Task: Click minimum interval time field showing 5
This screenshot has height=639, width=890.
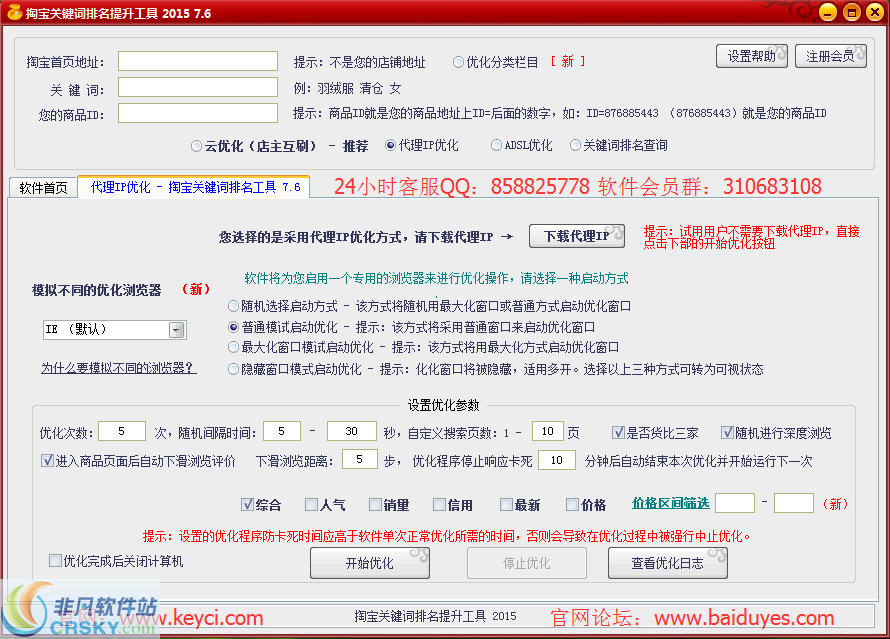Action: (x=282, y=431)
